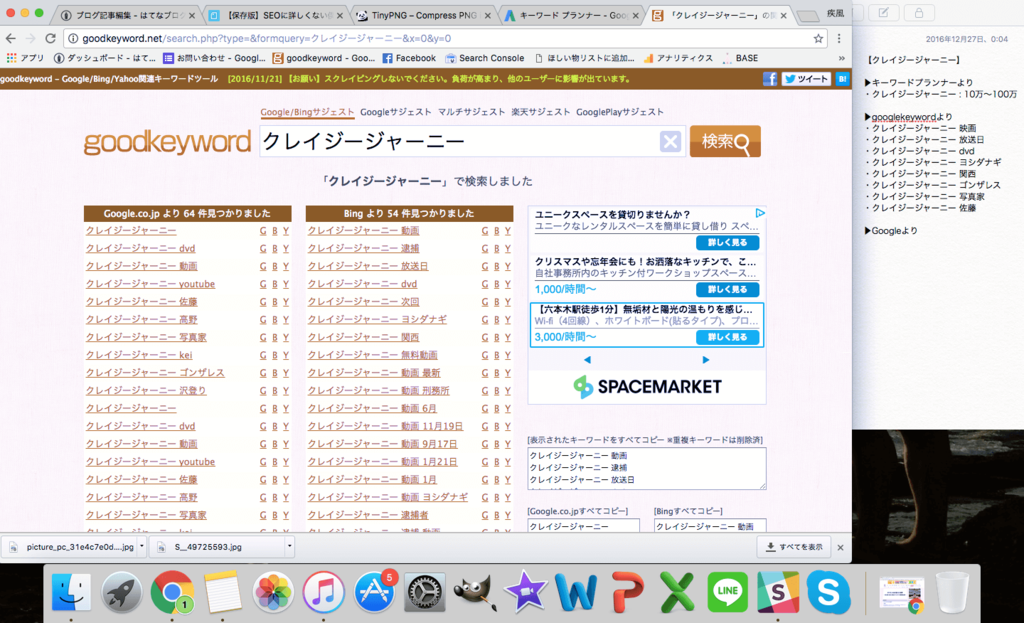Click the 検索 search button

[725, 141]
